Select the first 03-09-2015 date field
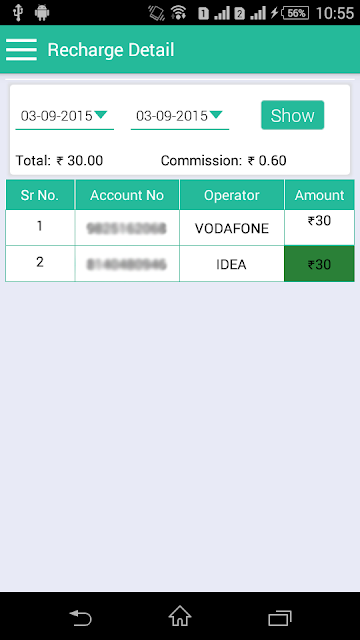Screen dimensions: 360x640 pyautogui.click(x=64, y=116)
